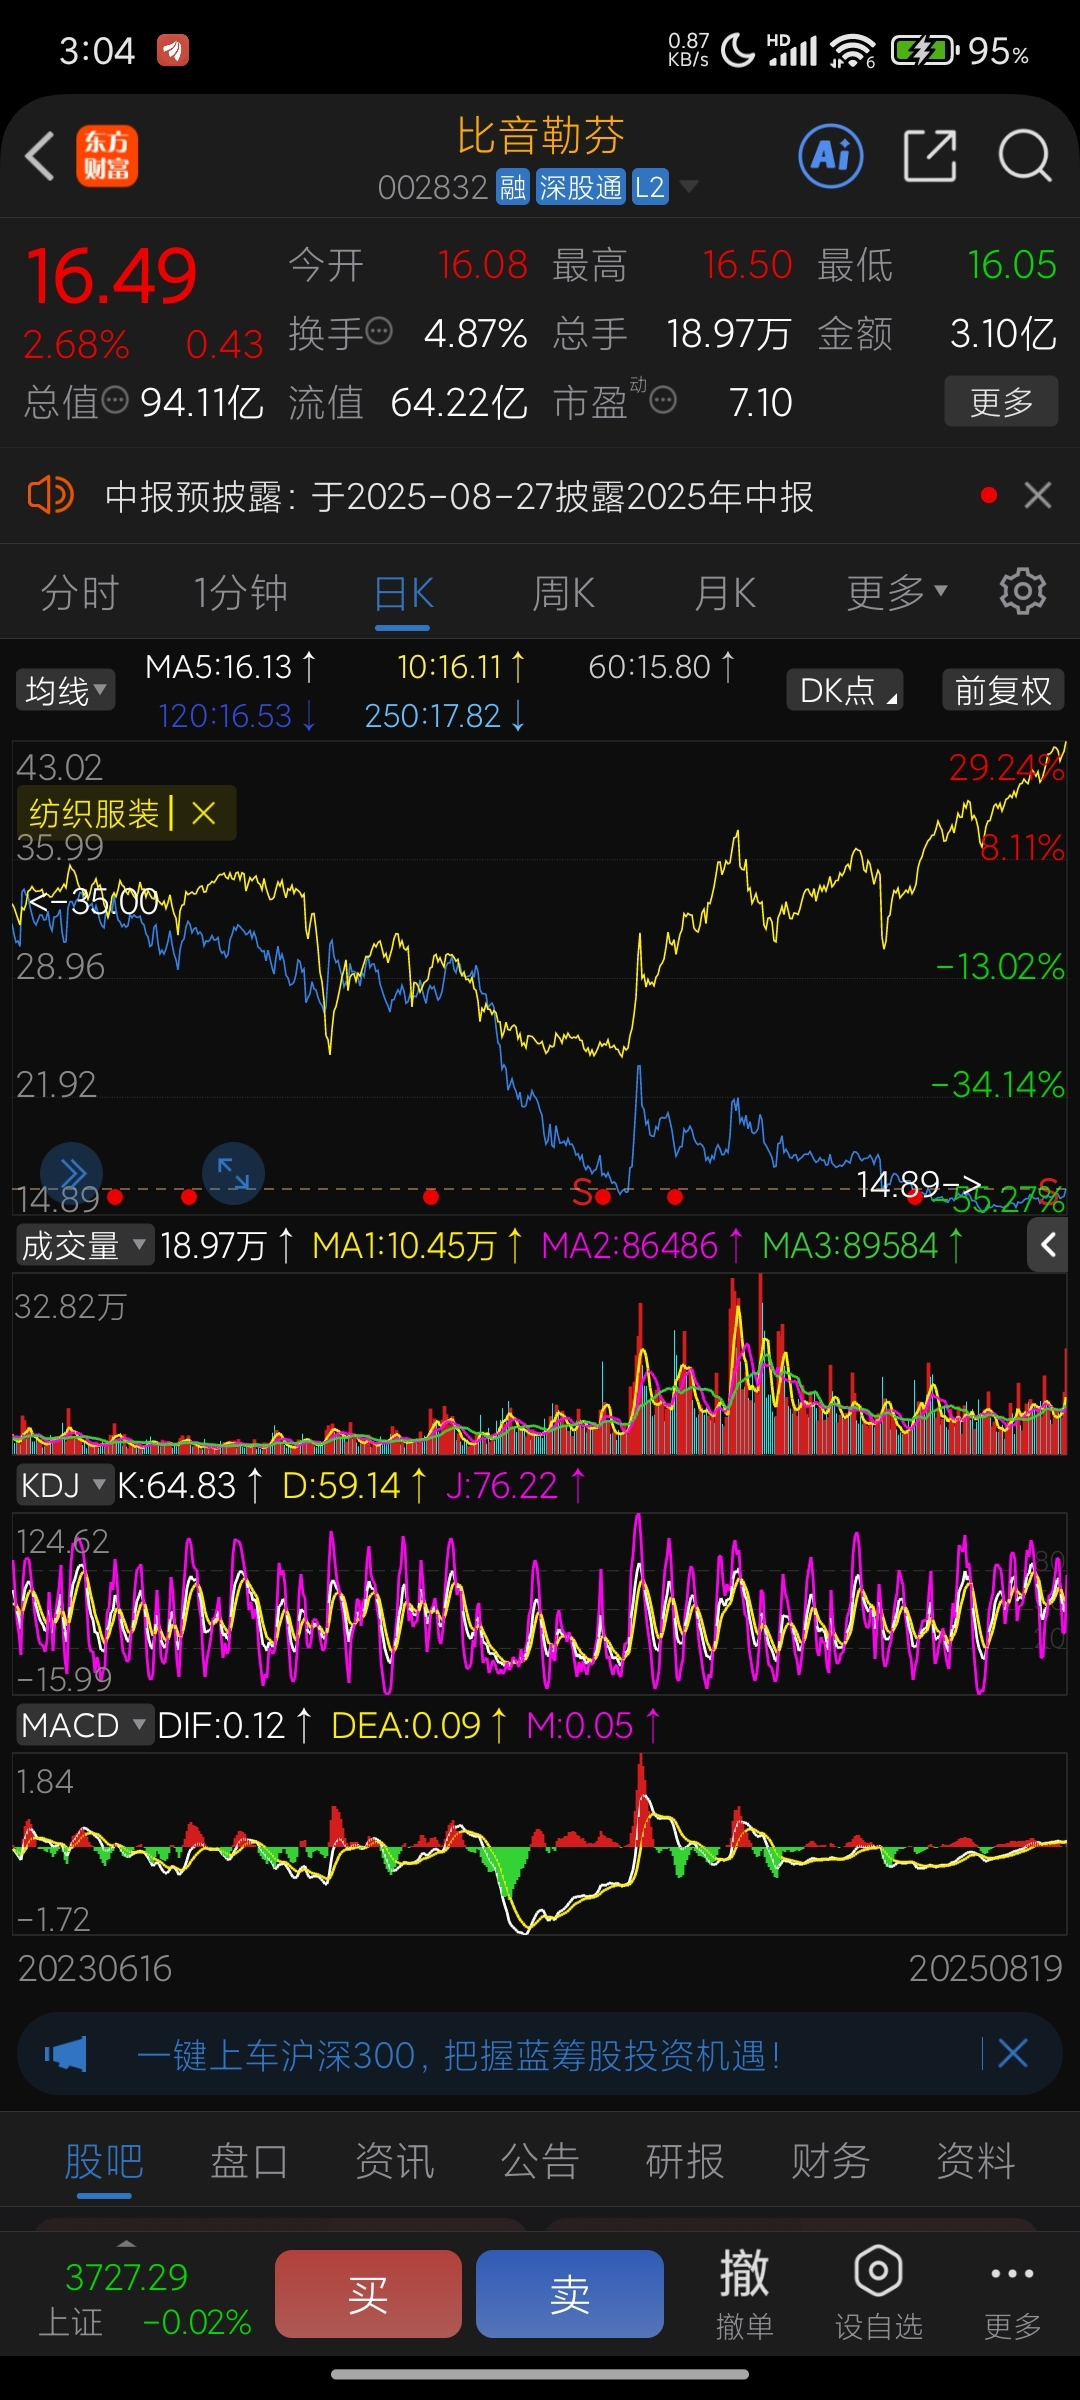1080x2400 pixels.
Task: Tap the MA1:10.45万 volume value
Action: (x=404, y=1245)
